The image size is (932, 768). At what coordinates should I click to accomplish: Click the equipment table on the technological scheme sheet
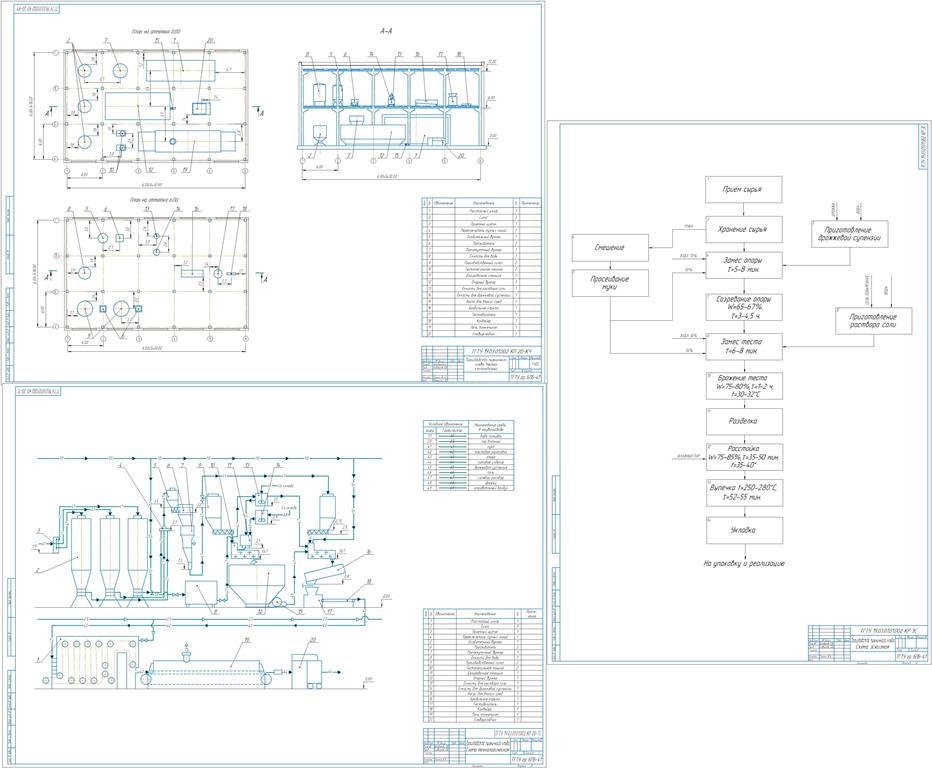(x=481, y=666)
